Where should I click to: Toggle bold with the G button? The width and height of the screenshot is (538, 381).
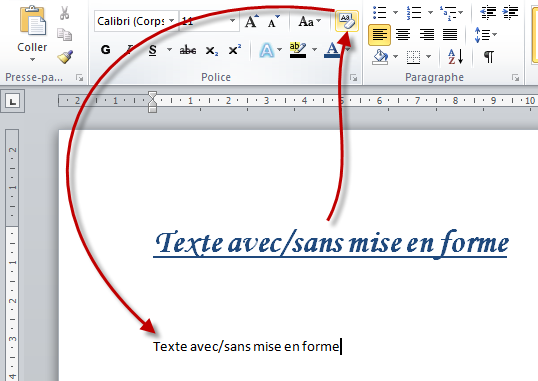(x=106, y=50)
